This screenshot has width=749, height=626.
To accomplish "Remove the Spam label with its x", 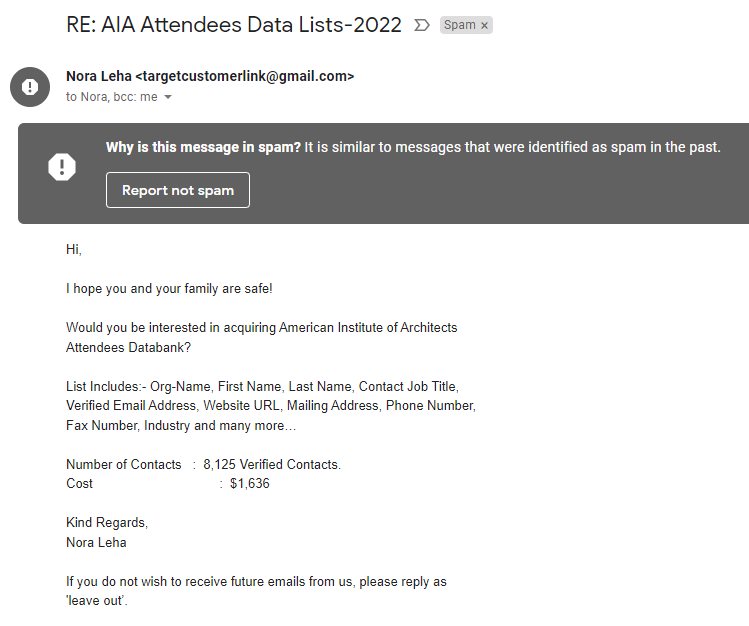I will pos(484,25).
